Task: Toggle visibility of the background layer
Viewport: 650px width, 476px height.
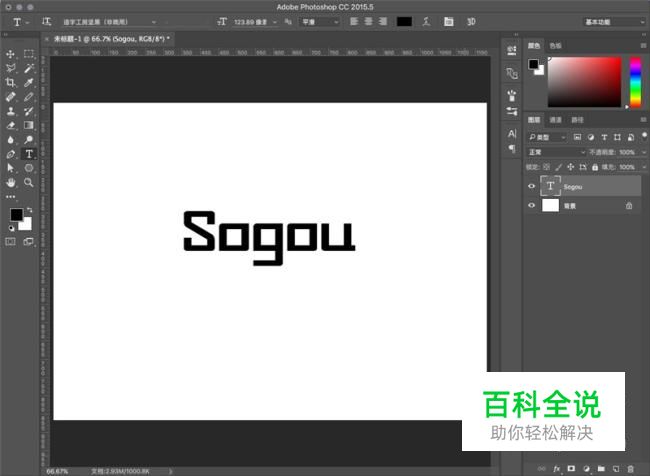Action: 532,205
